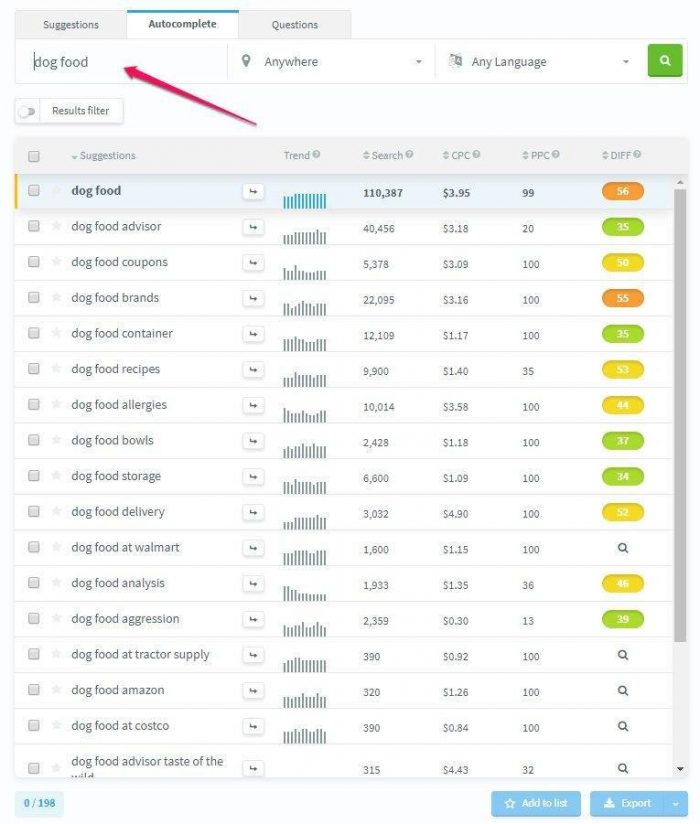The width and height of the screenshot is (700, 824).
Task: Click the arrow icon beside dog food recipes
Action: click(x=253, y=370)
